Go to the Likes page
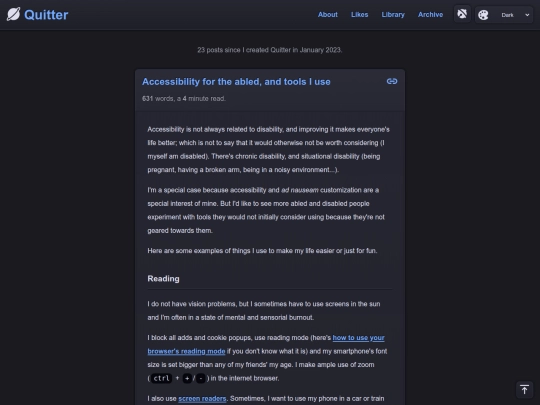The width and height of the screenshot is (540, 405). coord(360,14)
